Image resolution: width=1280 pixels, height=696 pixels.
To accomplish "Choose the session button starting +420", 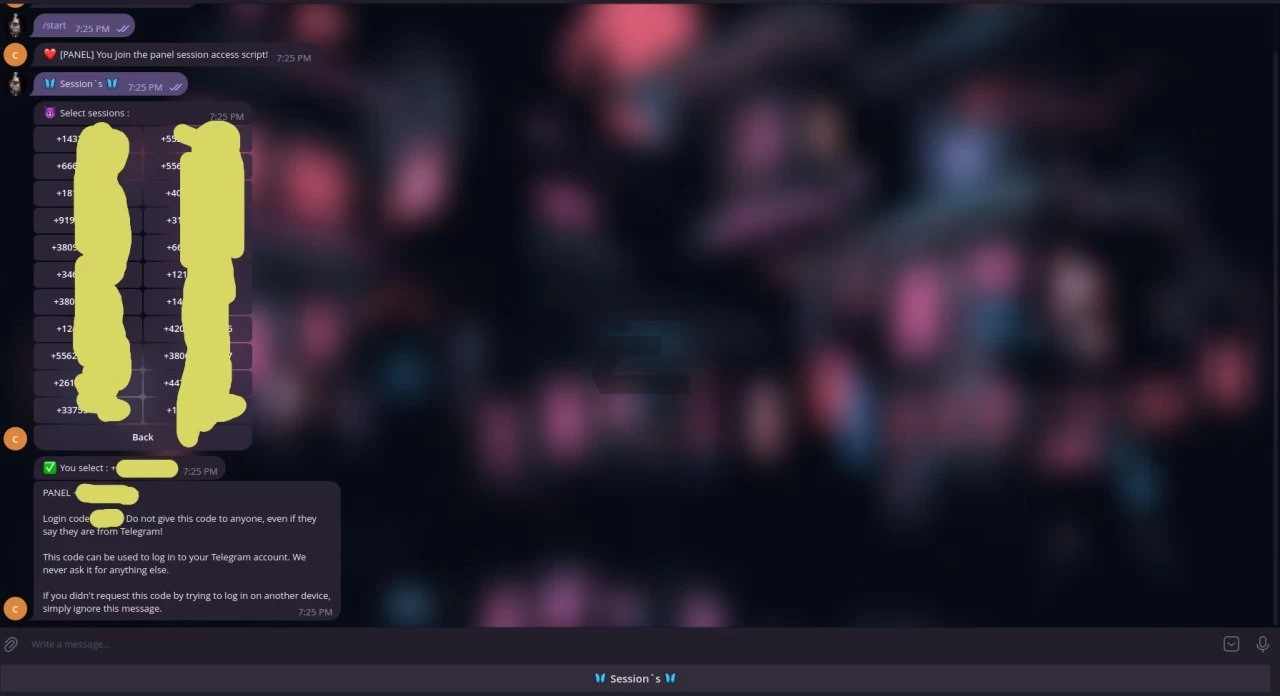I will click(x=198, y=329).
